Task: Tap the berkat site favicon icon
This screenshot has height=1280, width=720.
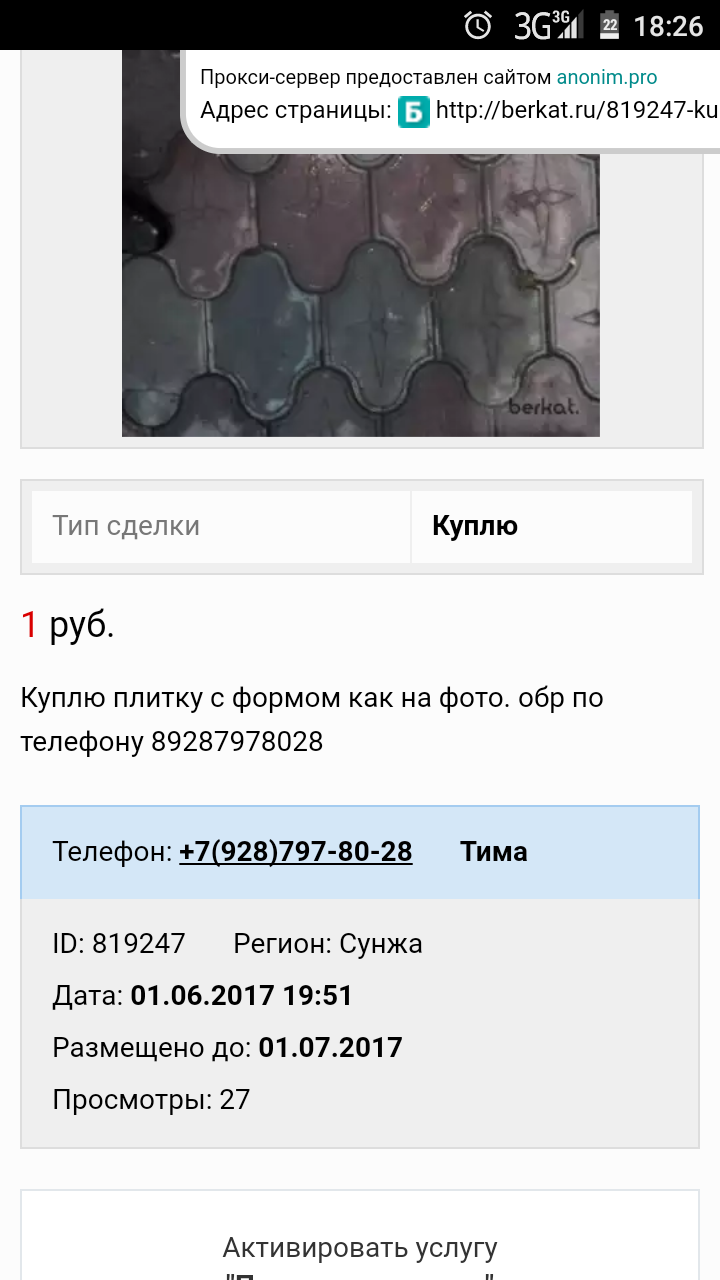Action: point(414,111)
